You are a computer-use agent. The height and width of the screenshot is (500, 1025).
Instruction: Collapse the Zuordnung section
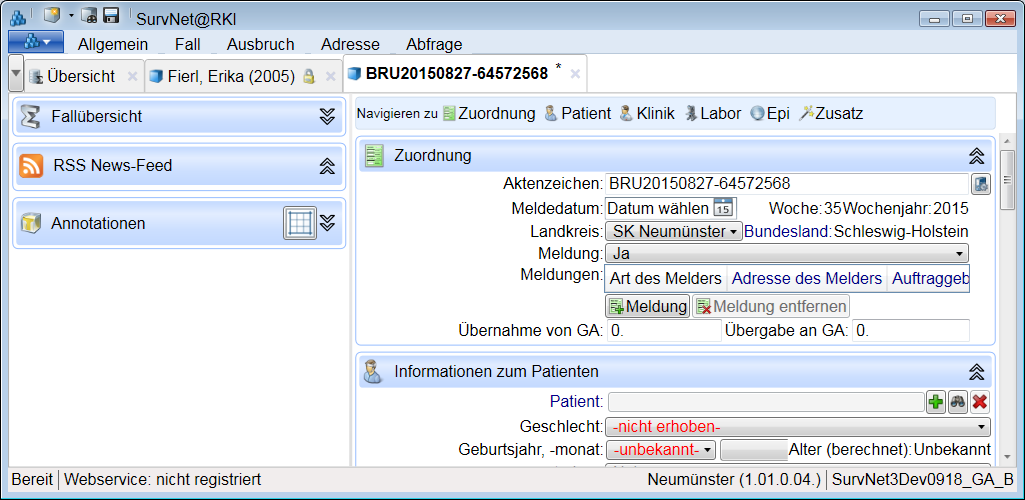pyautogui.click(x=977, y=156)
